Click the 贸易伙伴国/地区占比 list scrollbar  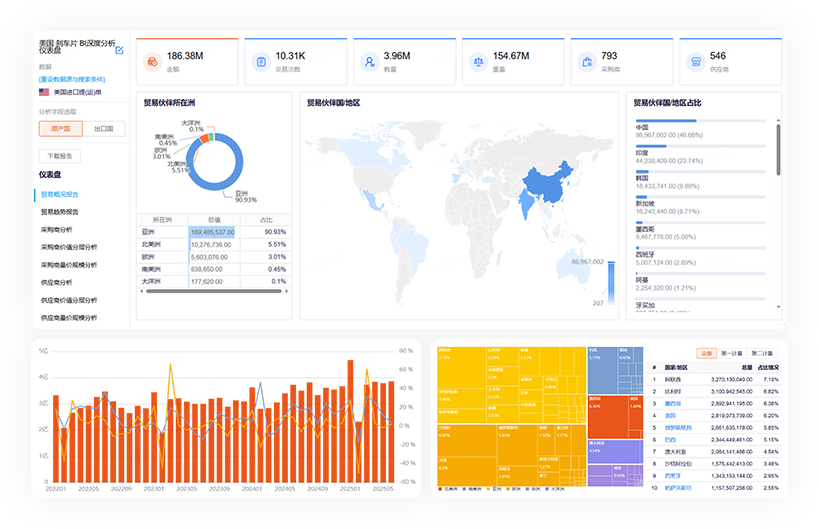pos(777,150)
